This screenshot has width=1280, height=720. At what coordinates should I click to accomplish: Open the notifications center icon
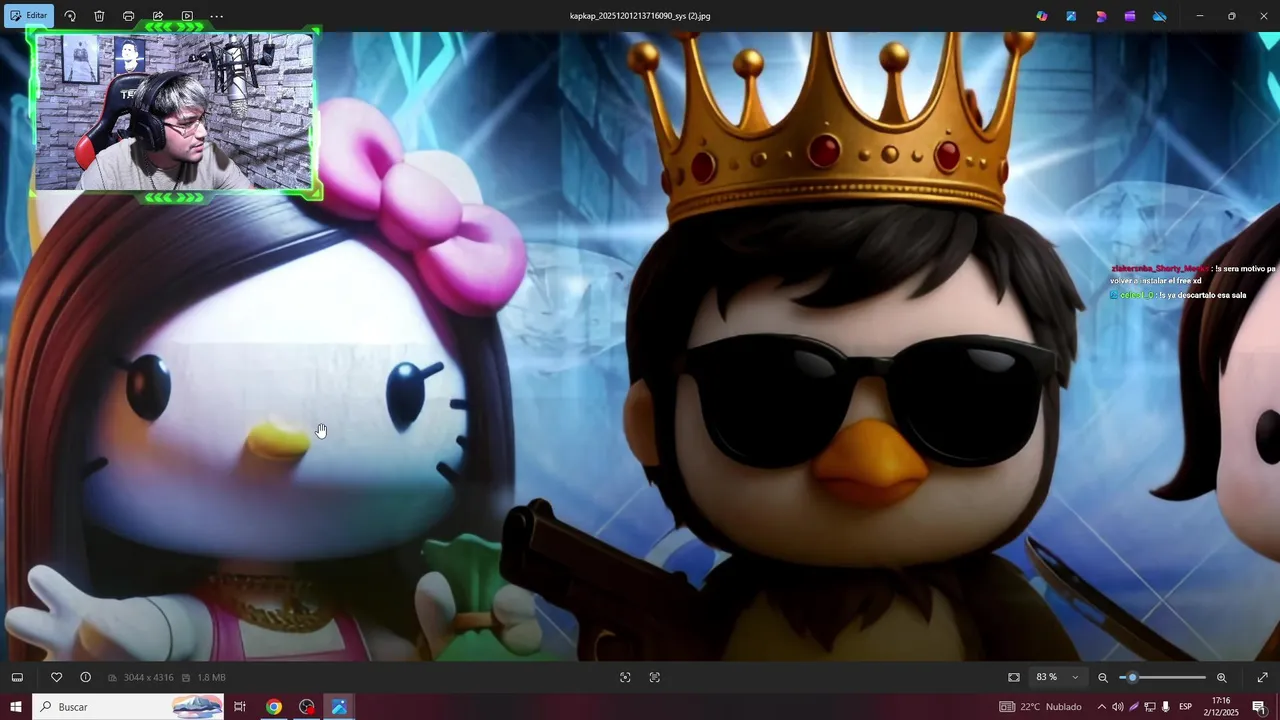1259,707
